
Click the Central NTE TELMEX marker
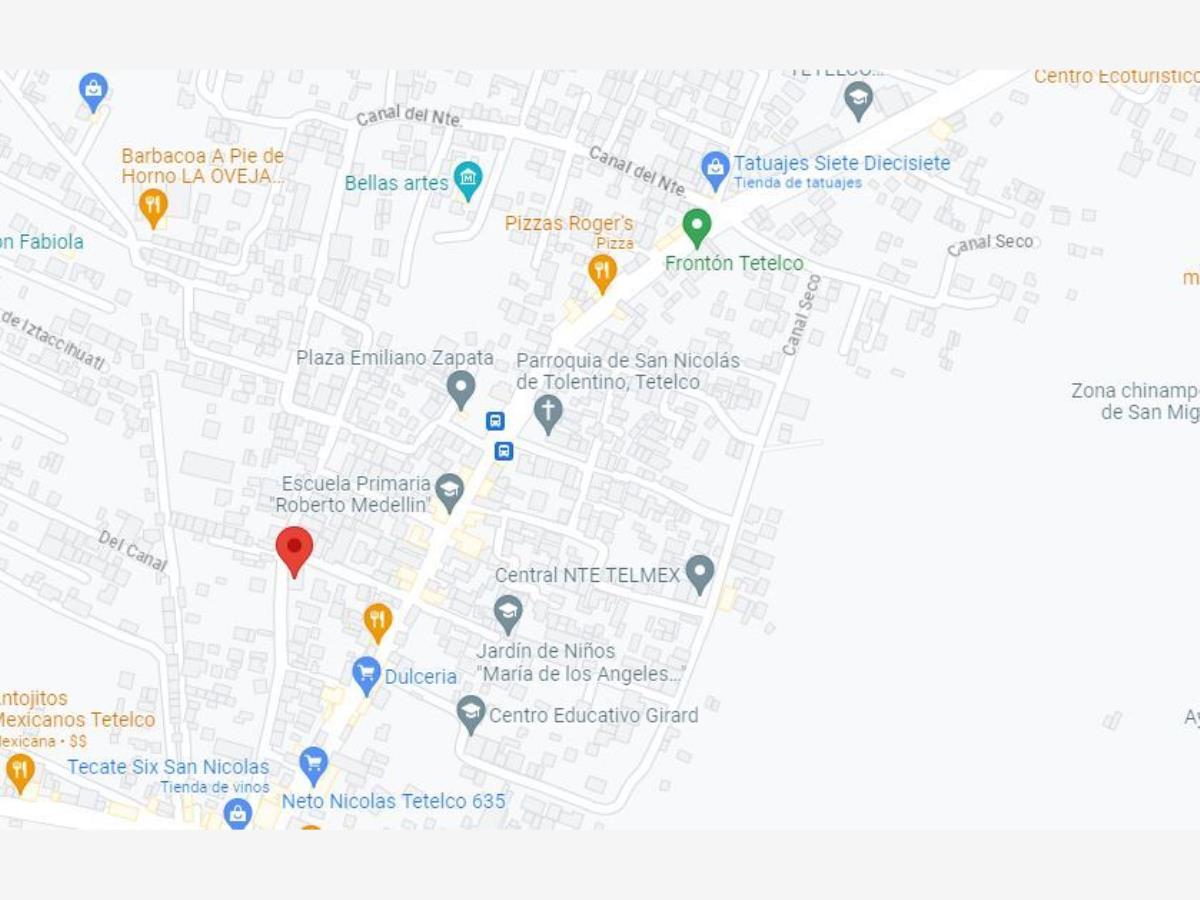coord(700,575)
